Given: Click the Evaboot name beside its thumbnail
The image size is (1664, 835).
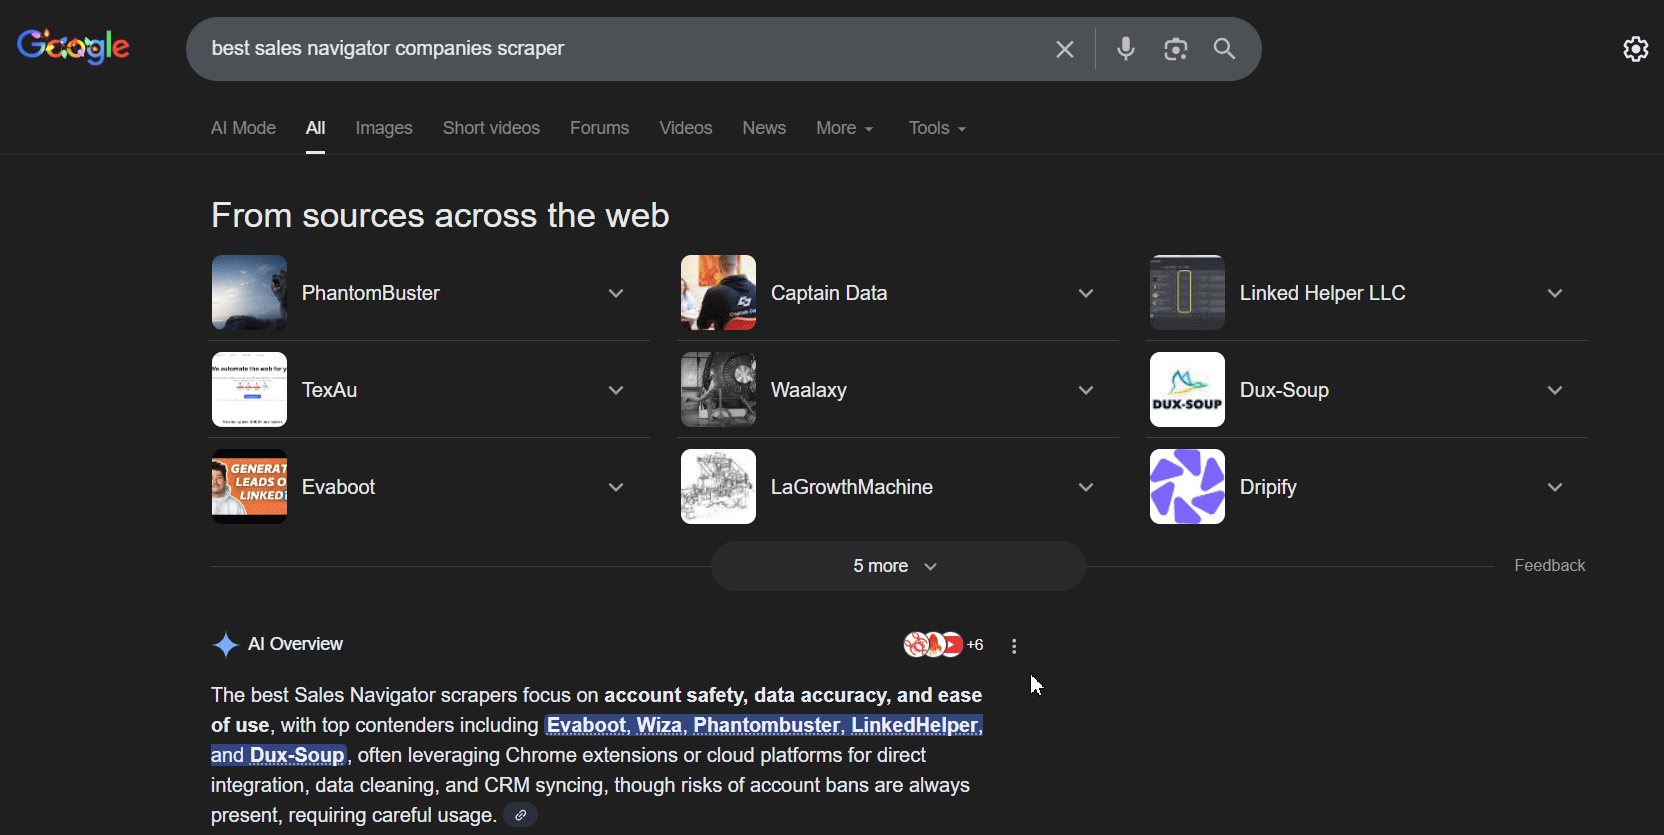Looking at the screenshot, I should click(x=338, y=487).
